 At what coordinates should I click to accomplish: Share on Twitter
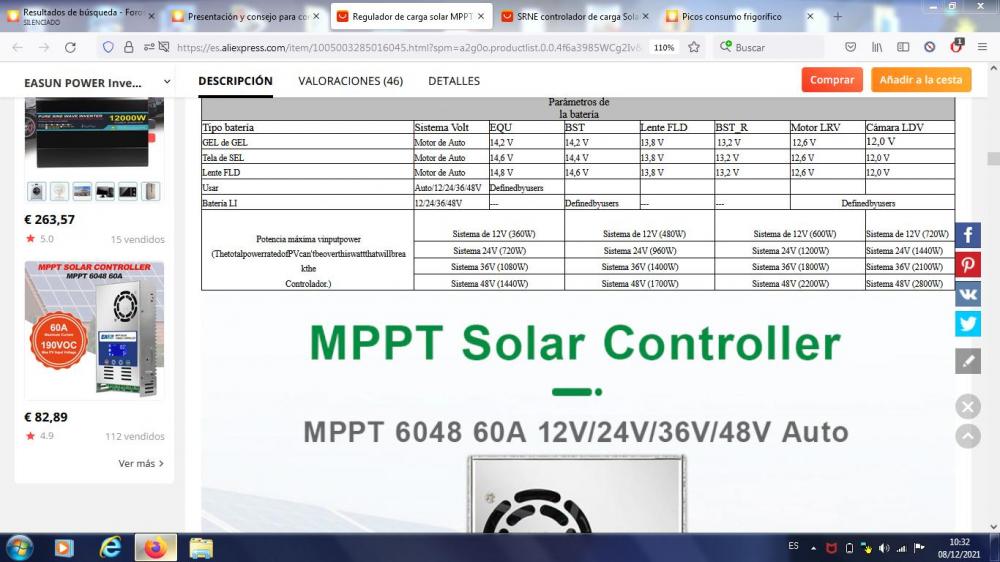coord(967,323)
